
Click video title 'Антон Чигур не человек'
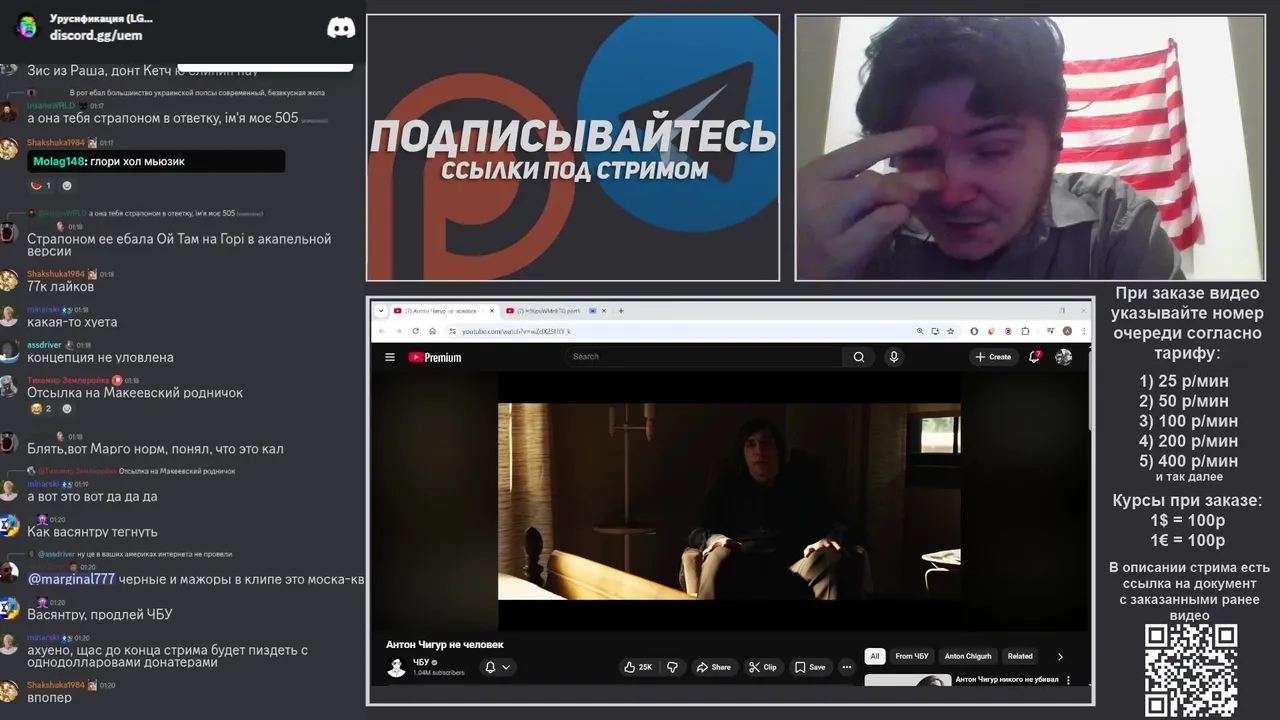click(x=445, y=645)
